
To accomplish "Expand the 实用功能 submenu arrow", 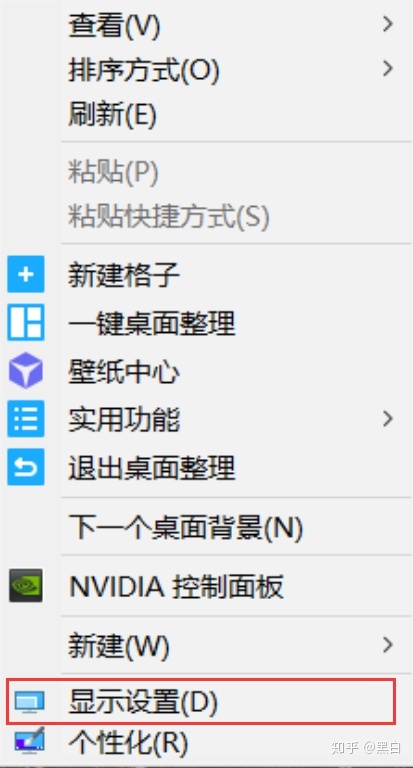I will (388, 419).
